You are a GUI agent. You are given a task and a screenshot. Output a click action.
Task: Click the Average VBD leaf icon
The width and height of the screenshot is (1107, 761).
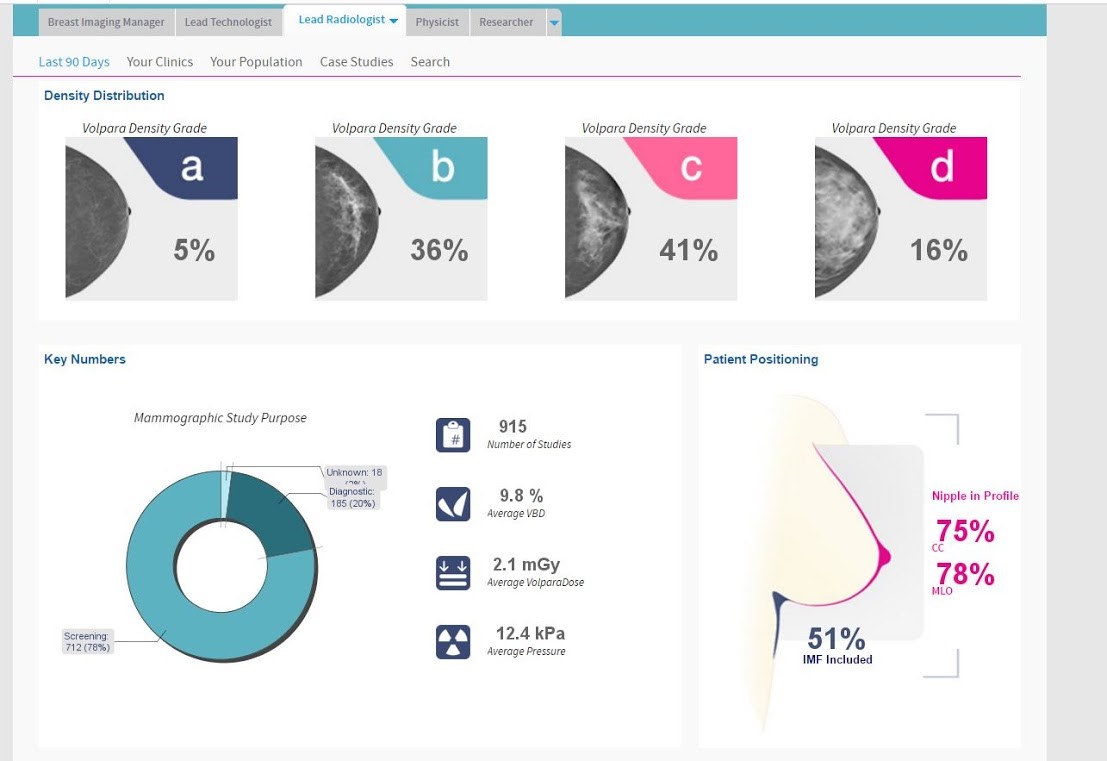[x=453, y=503]
